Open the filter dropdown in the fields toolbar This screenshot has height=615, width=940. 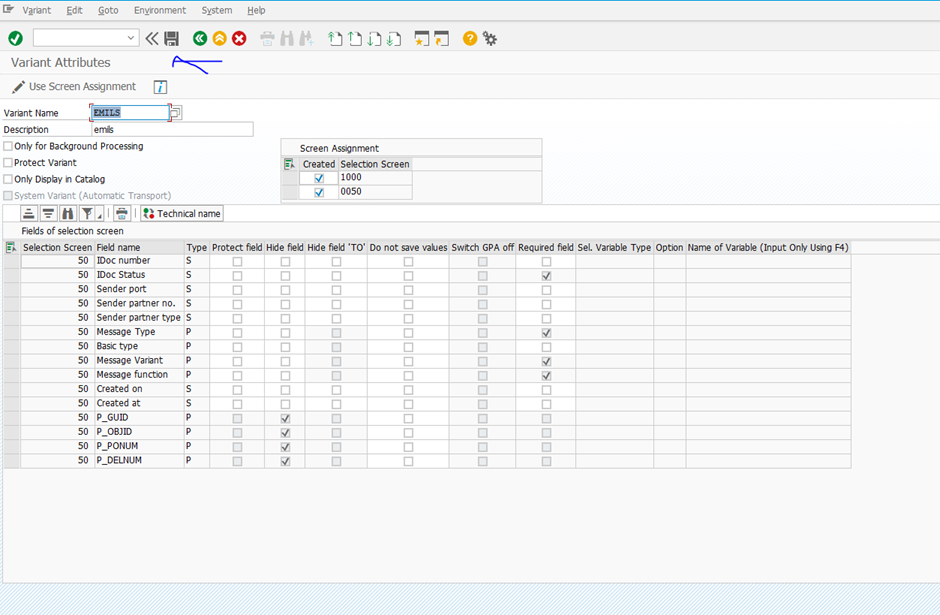(x=98, y=215)
